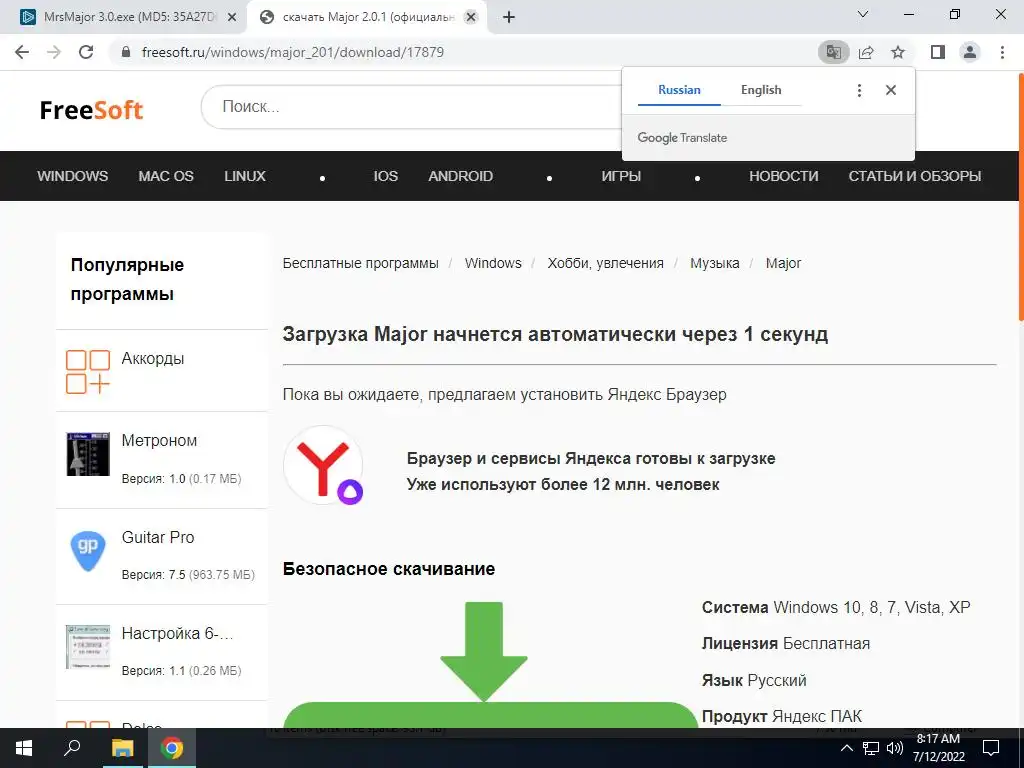Click the Chrome taskbar icon
Screen dimensions: 1024x768
(x=172, y=748)
